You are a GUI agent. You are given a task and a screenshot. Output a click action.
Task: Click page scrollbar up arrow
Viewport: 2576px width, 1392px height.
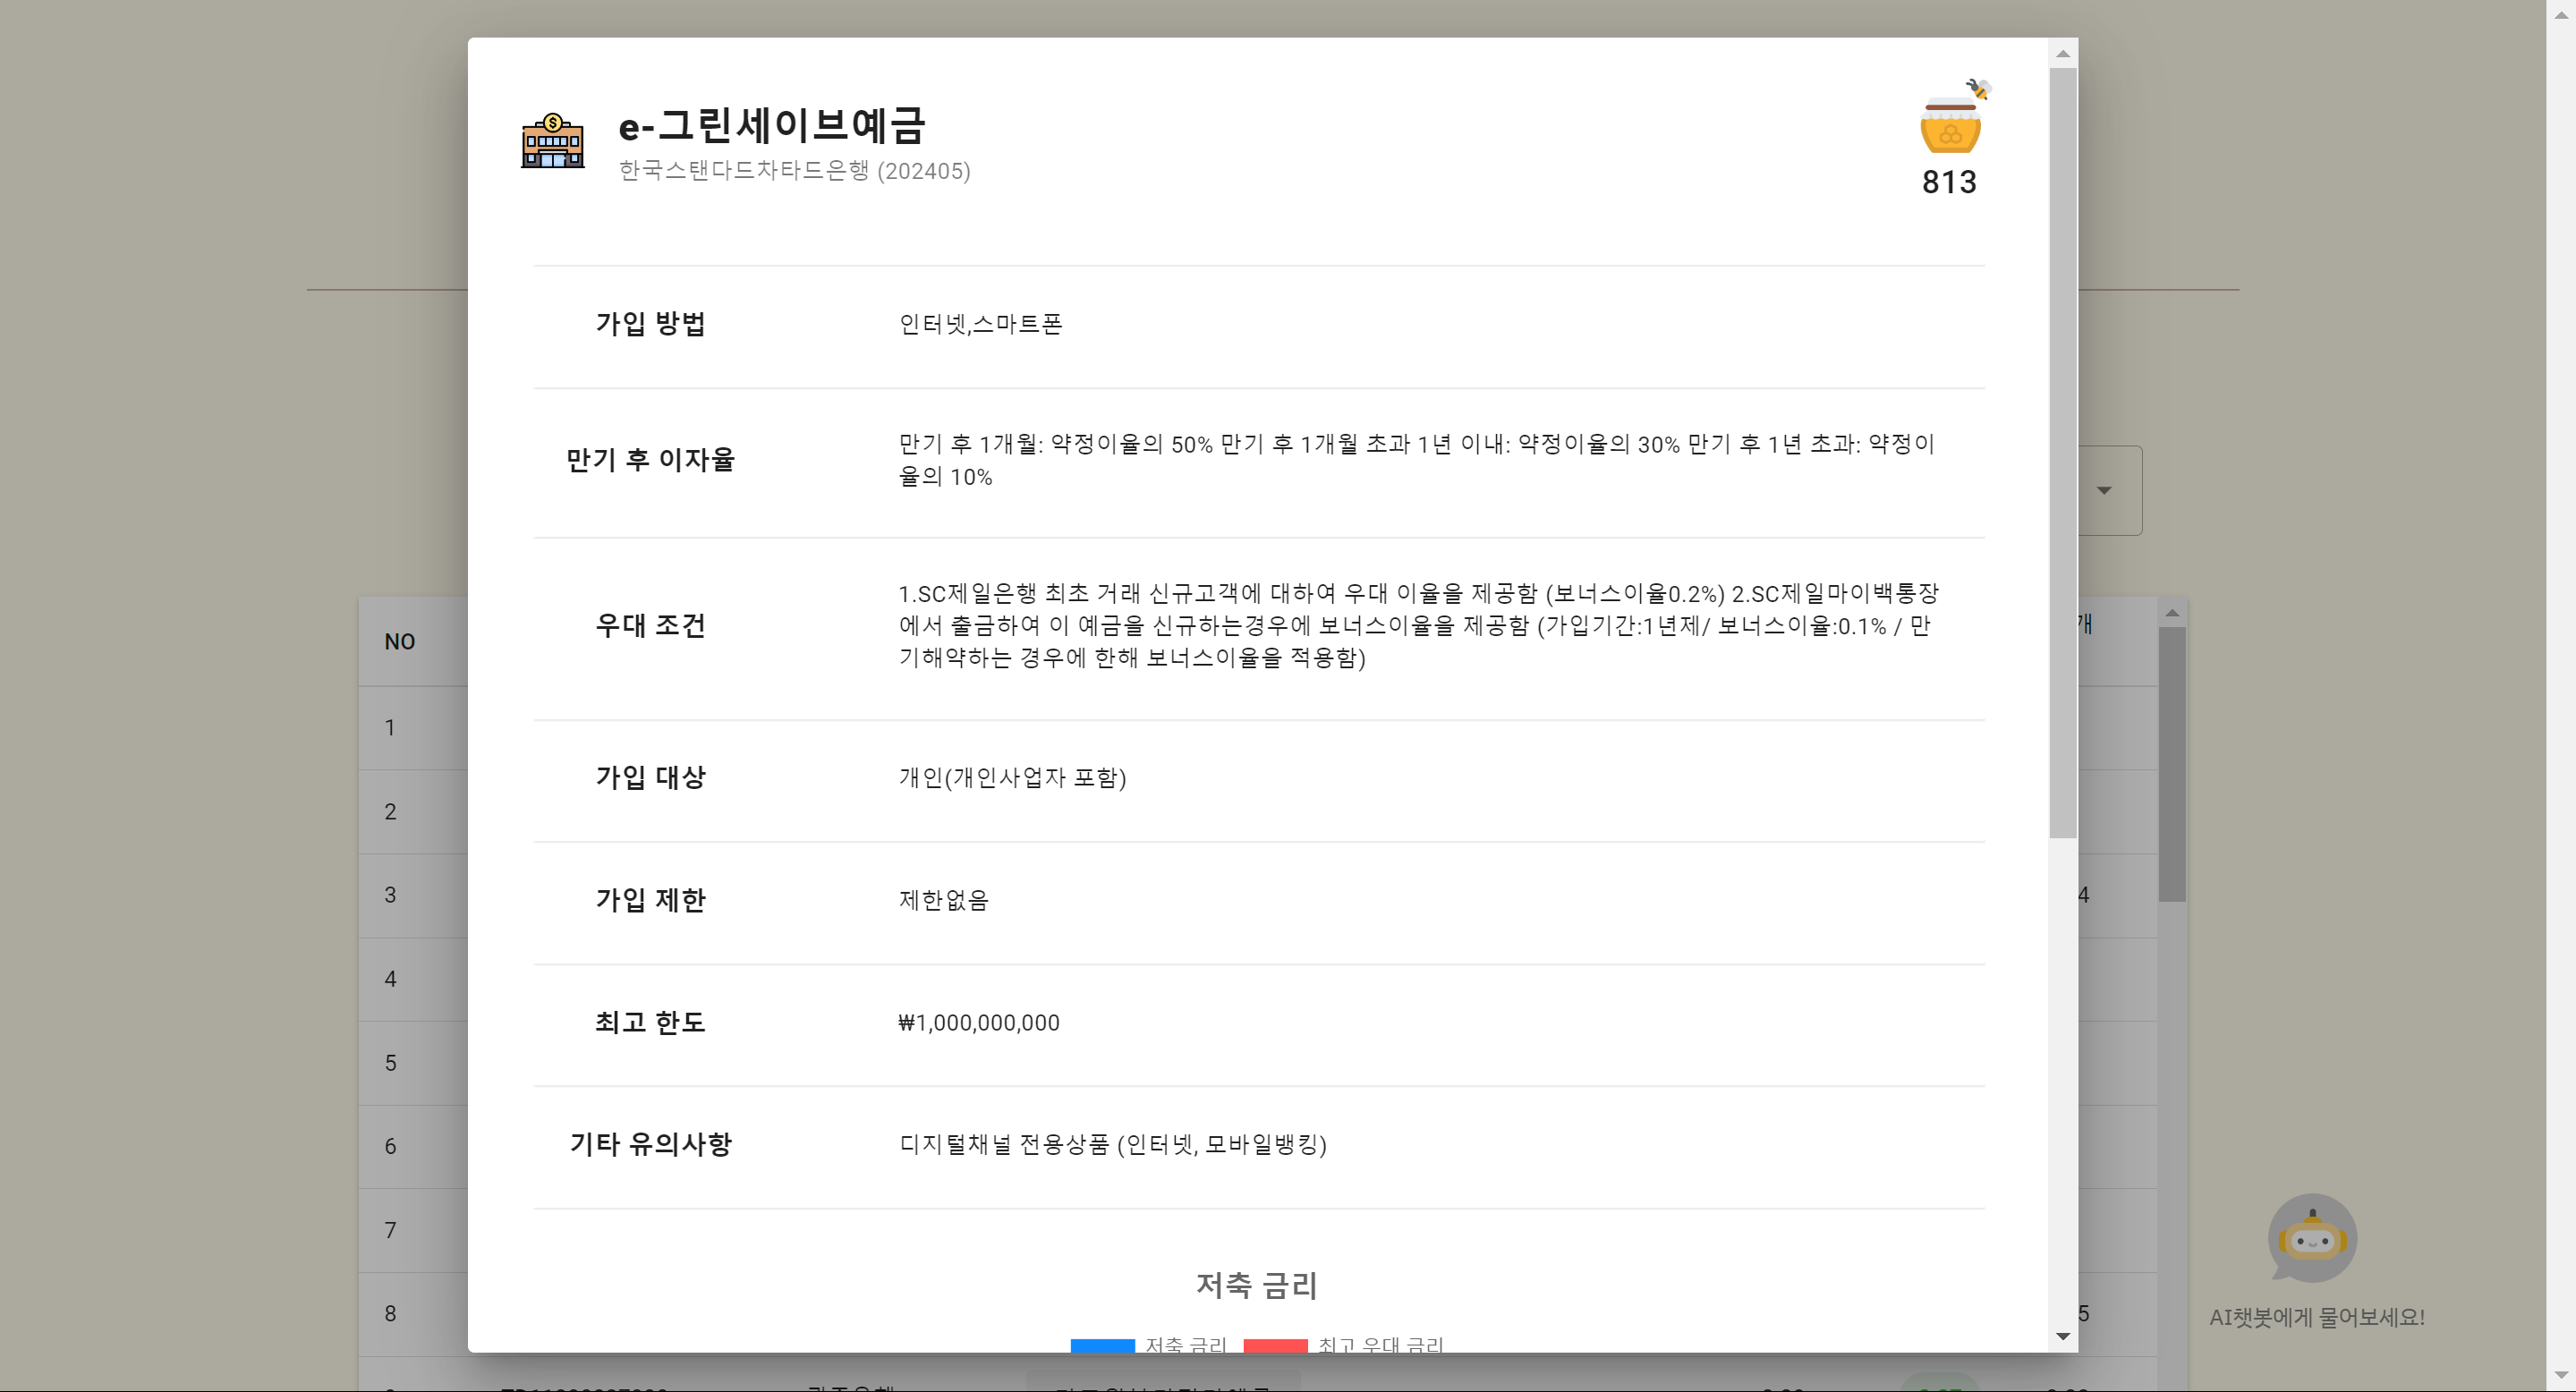click(x=2560, y=14)
